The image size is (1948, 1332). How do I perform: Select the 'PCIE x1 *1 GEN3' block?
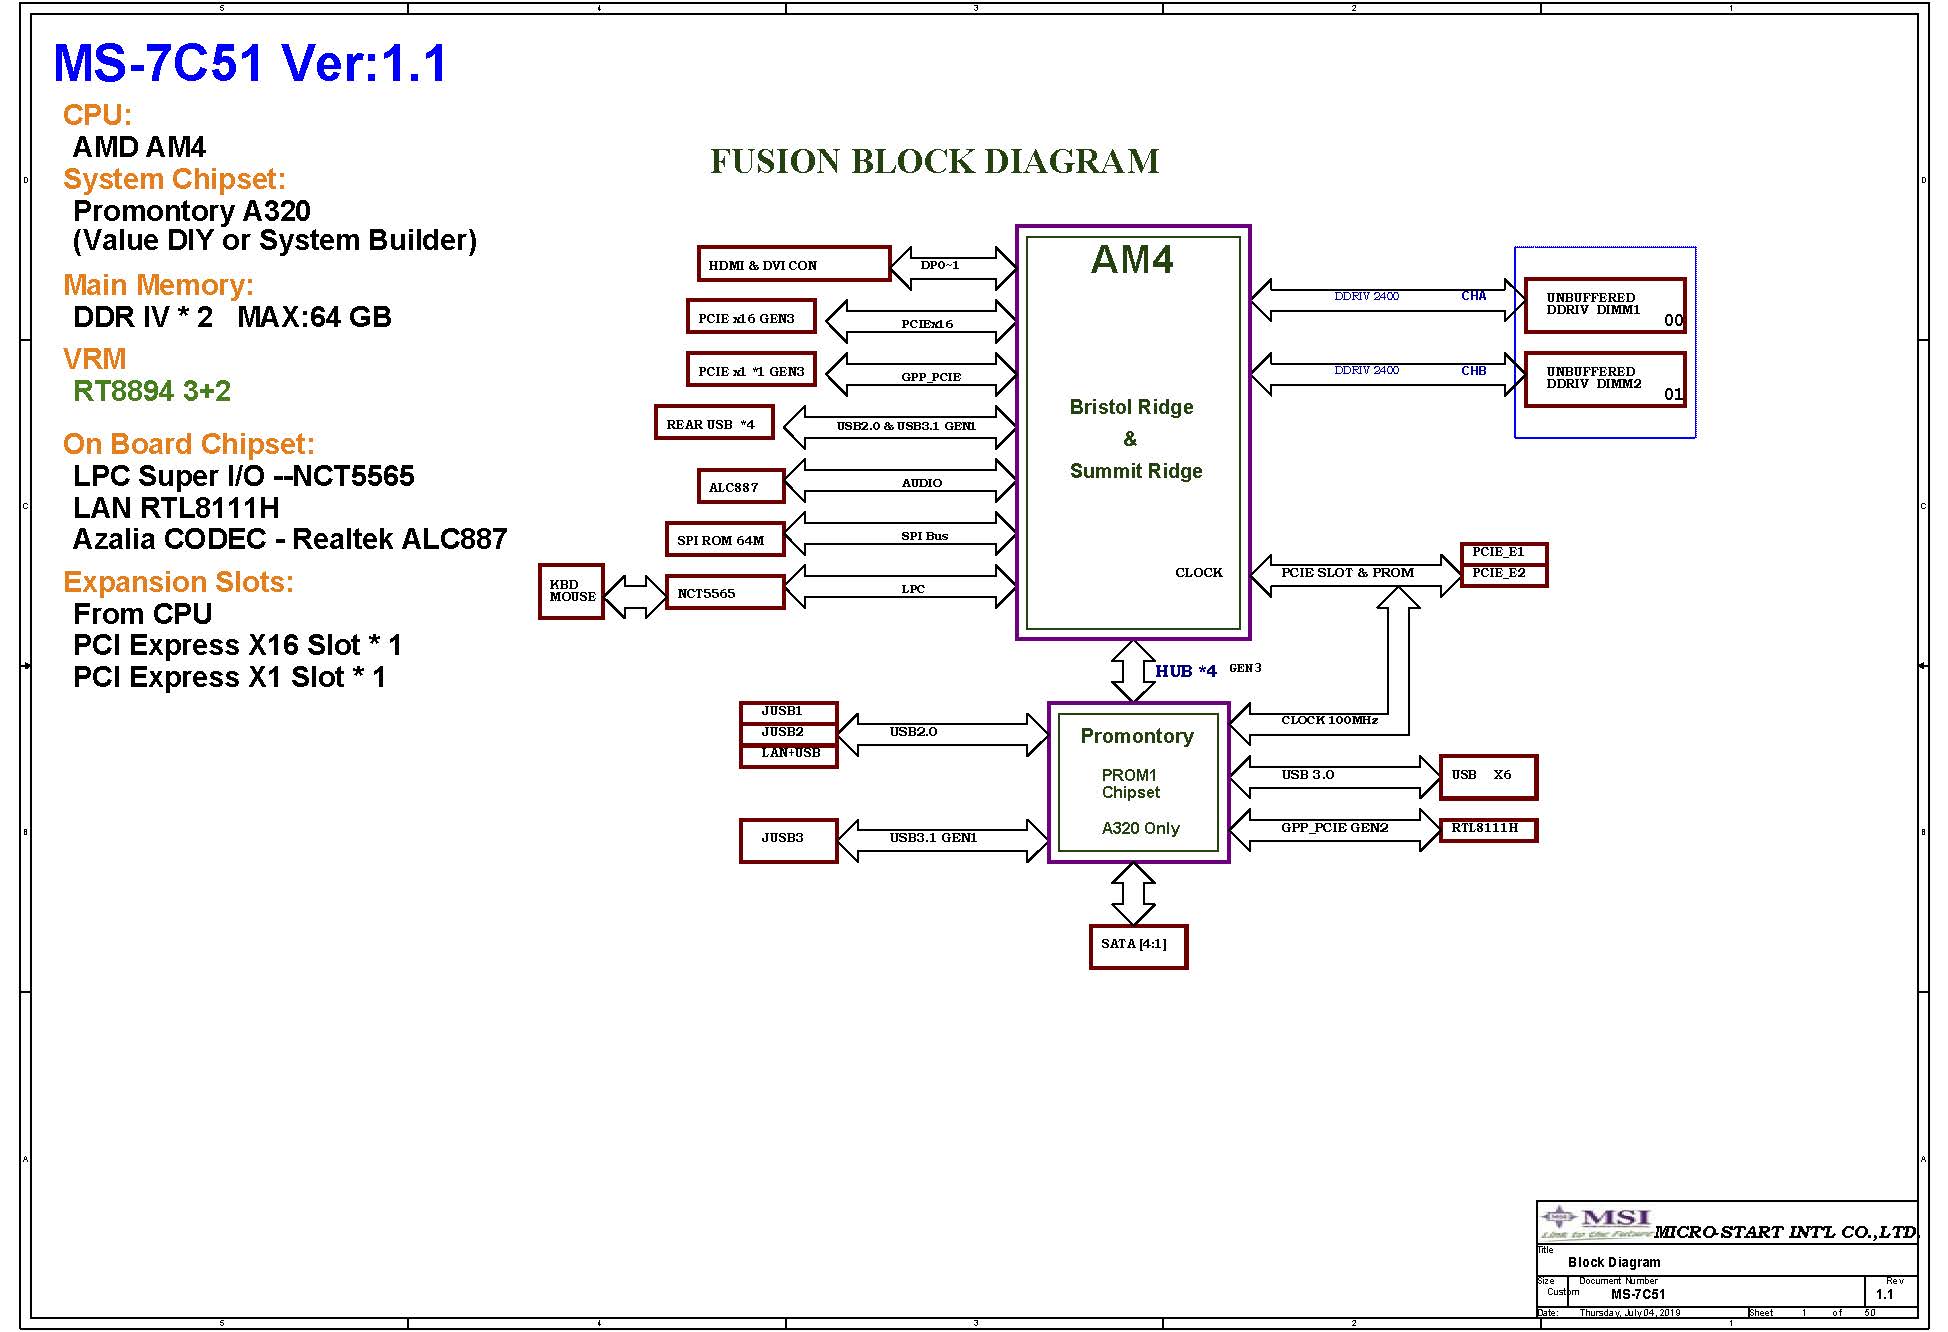pos(751,370)
